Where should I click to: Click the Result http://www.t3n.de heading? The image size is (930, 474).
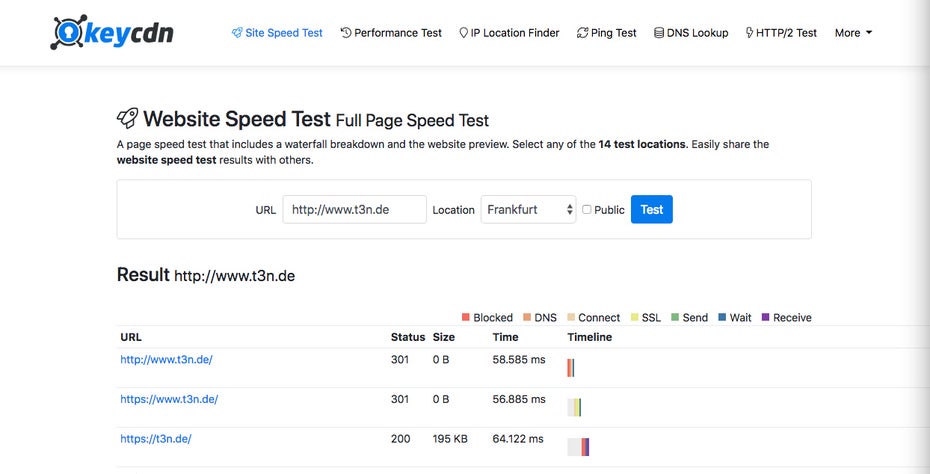pos(206,275)
